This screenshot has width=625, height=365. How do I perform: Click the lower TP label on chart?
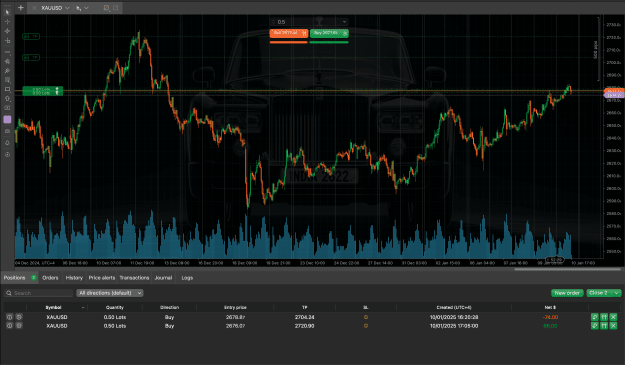(31, 58)
